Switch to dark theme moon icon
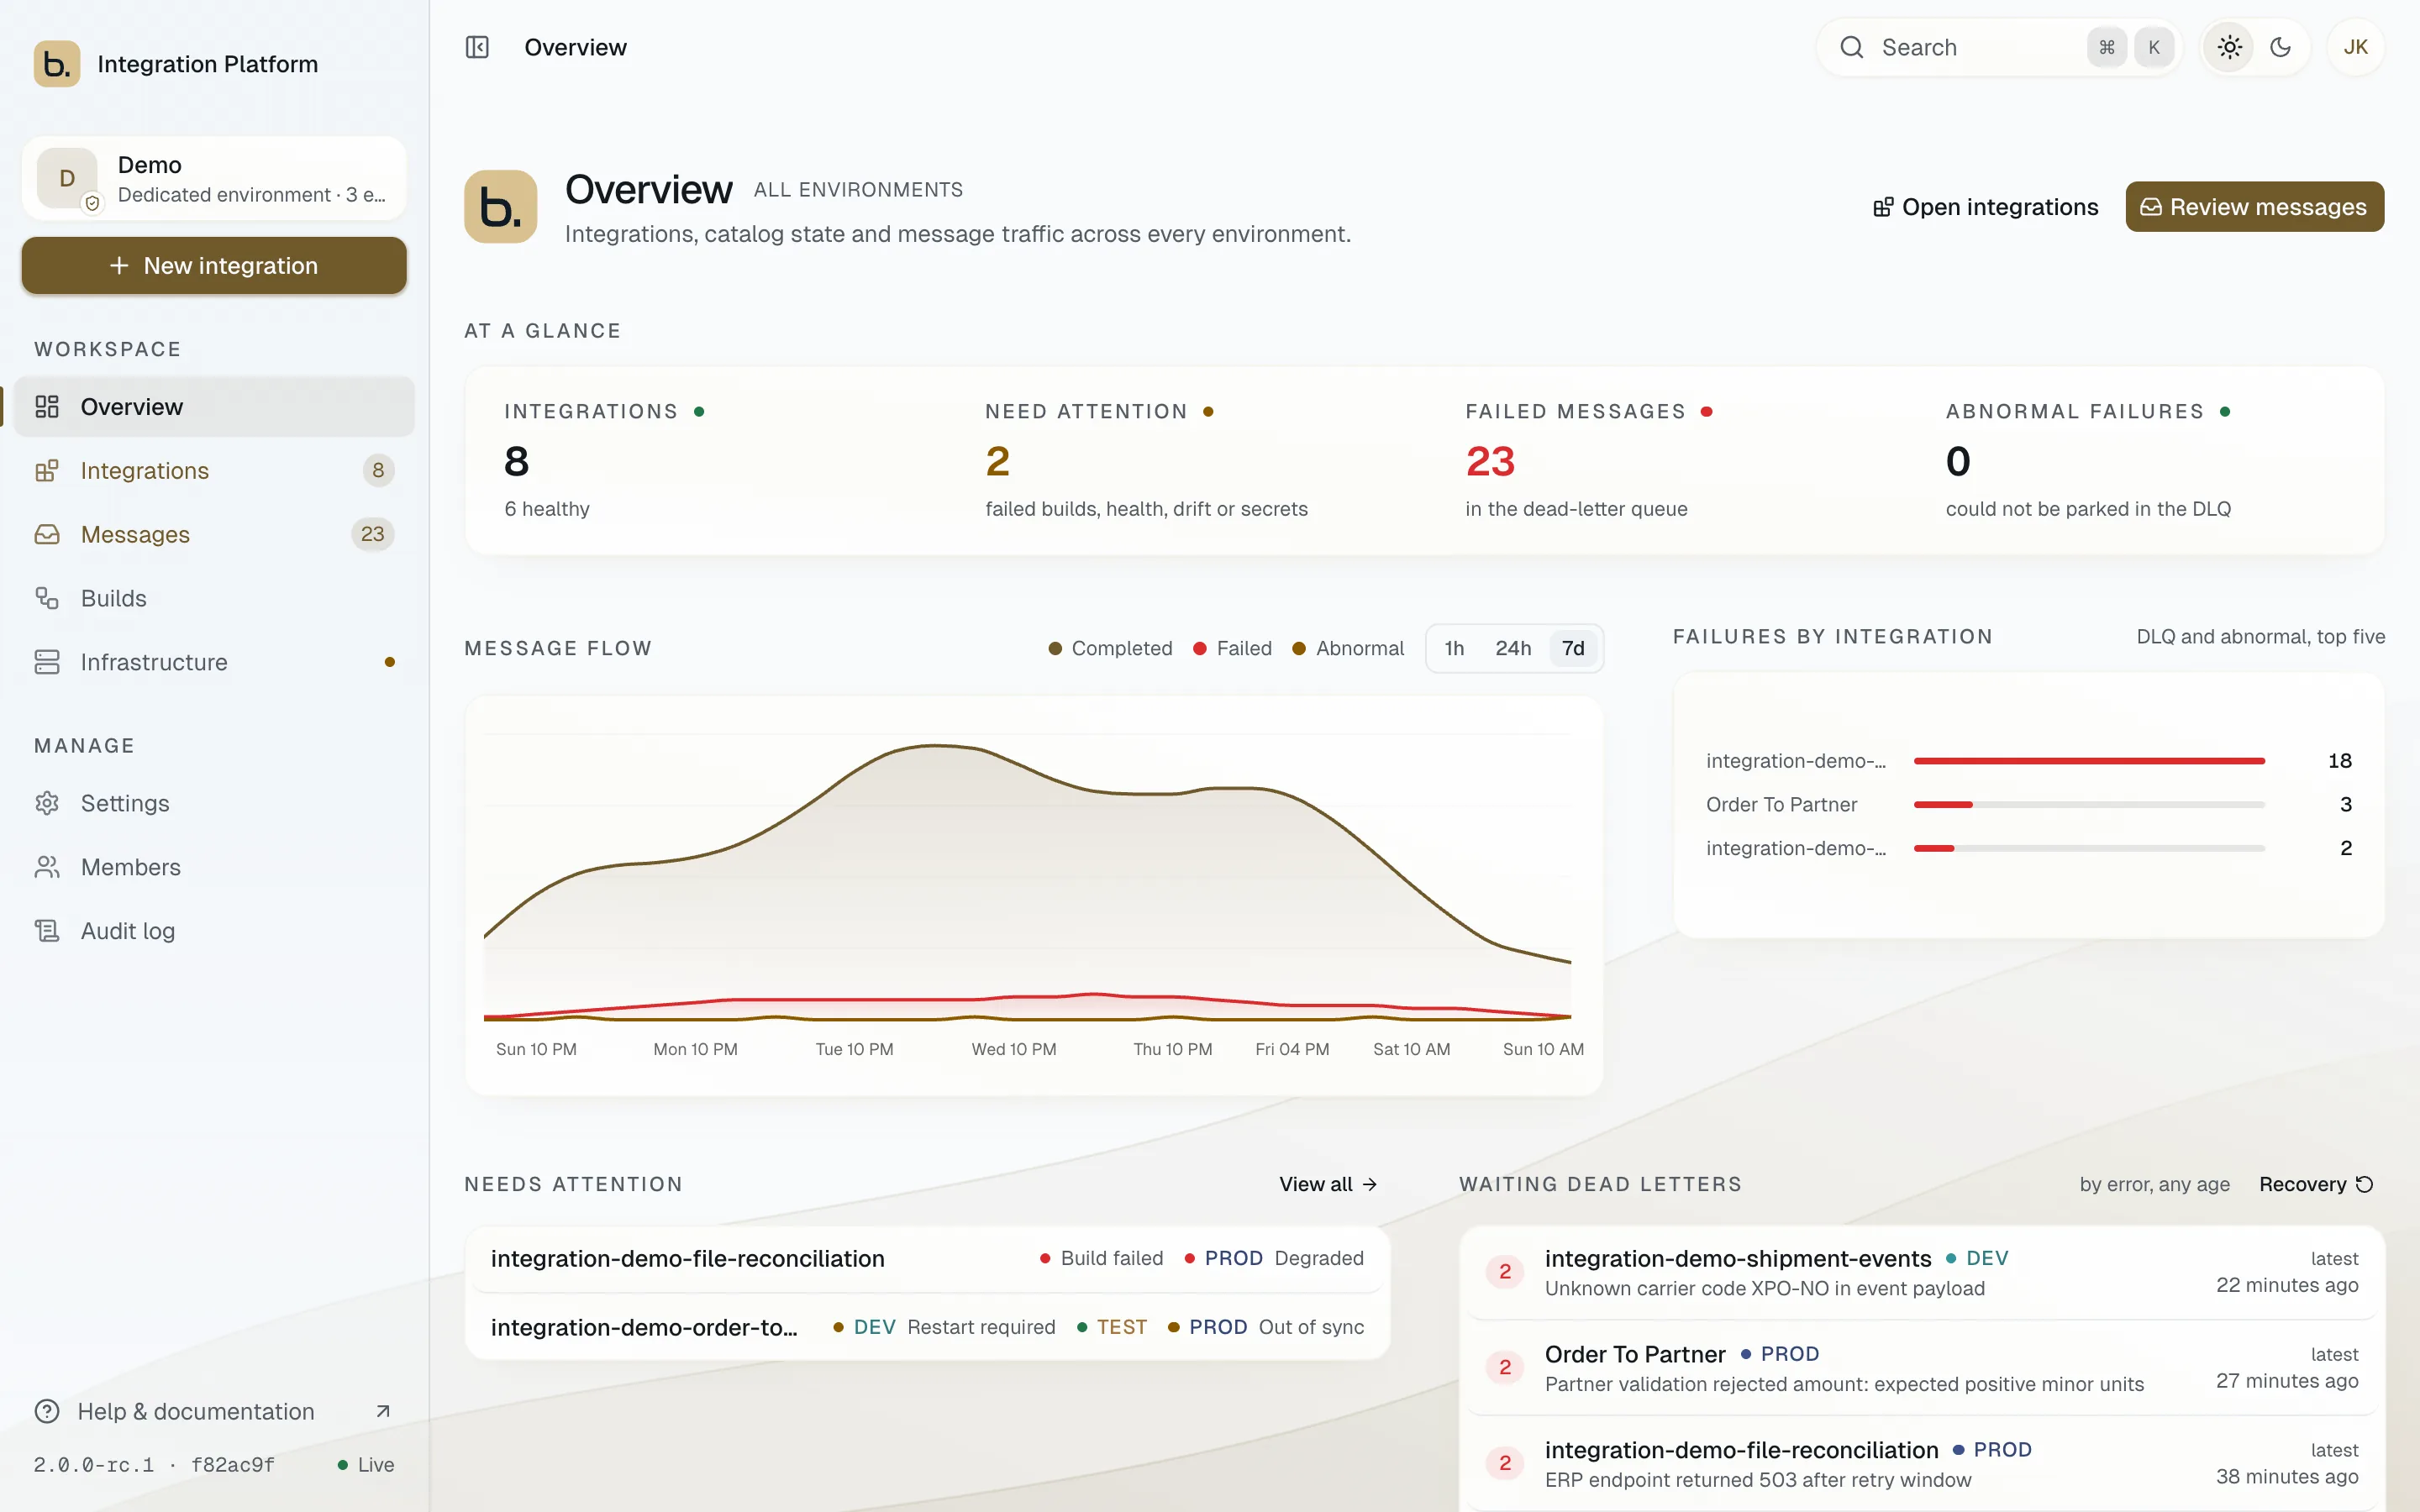The image size is (2420, 1512). 2280,47
